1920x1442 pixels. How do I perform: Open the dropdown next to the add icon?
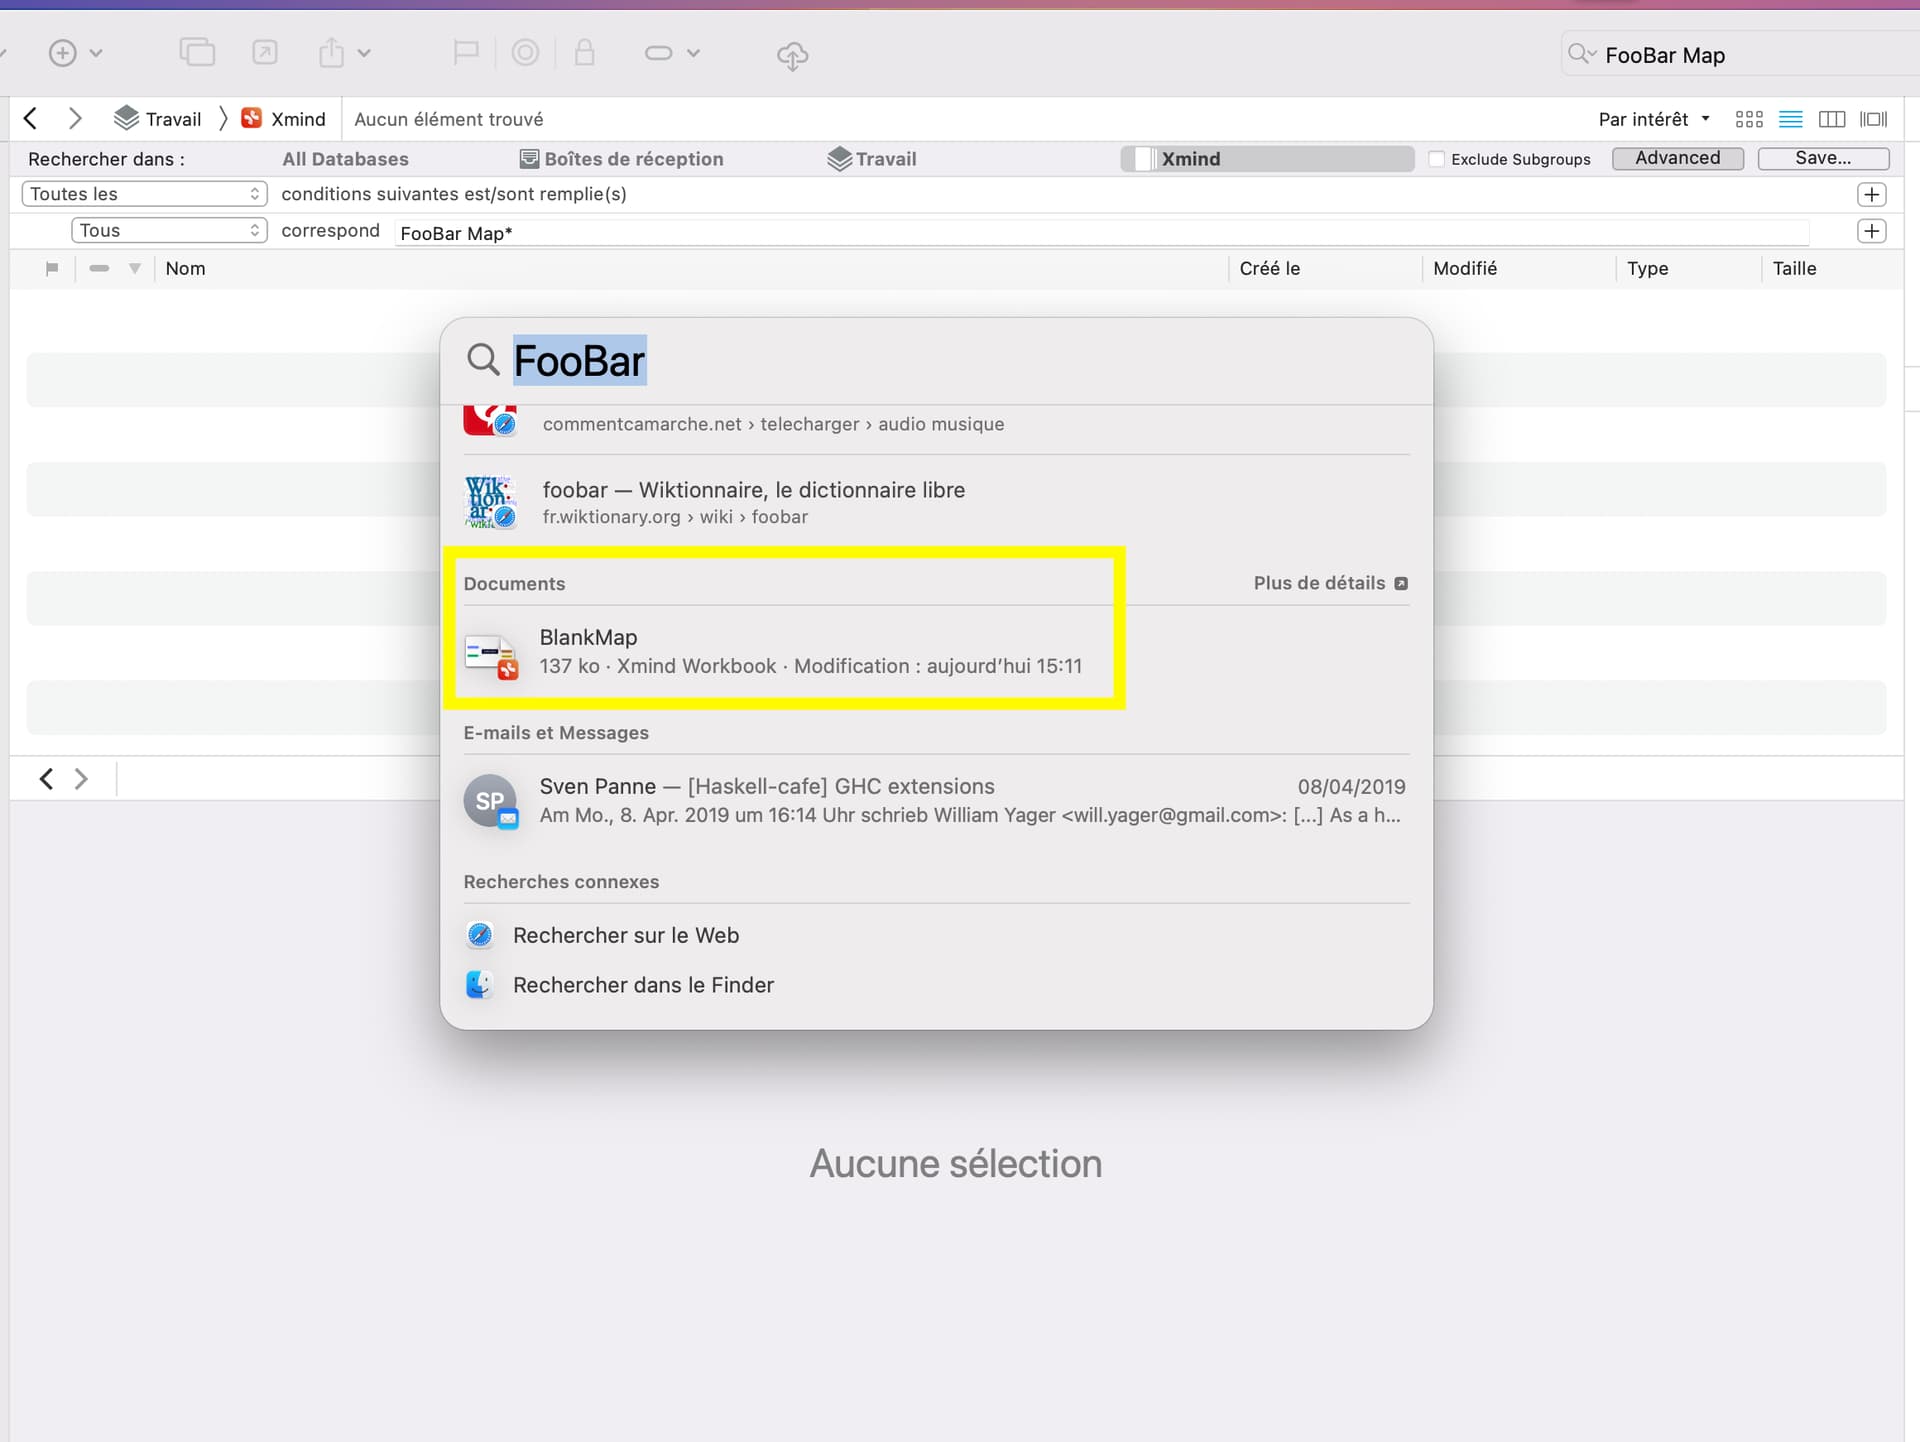[96, 53]
